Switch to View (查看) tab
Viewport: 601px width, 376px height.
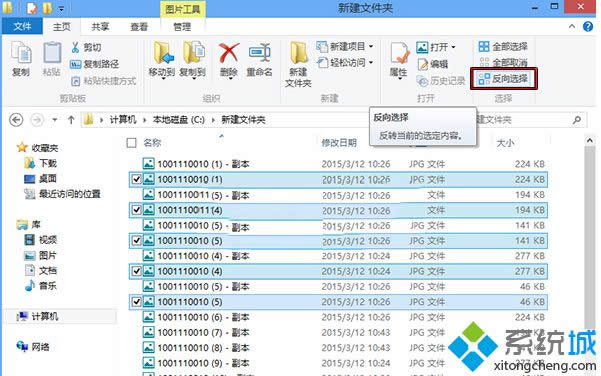click(139, 26)
